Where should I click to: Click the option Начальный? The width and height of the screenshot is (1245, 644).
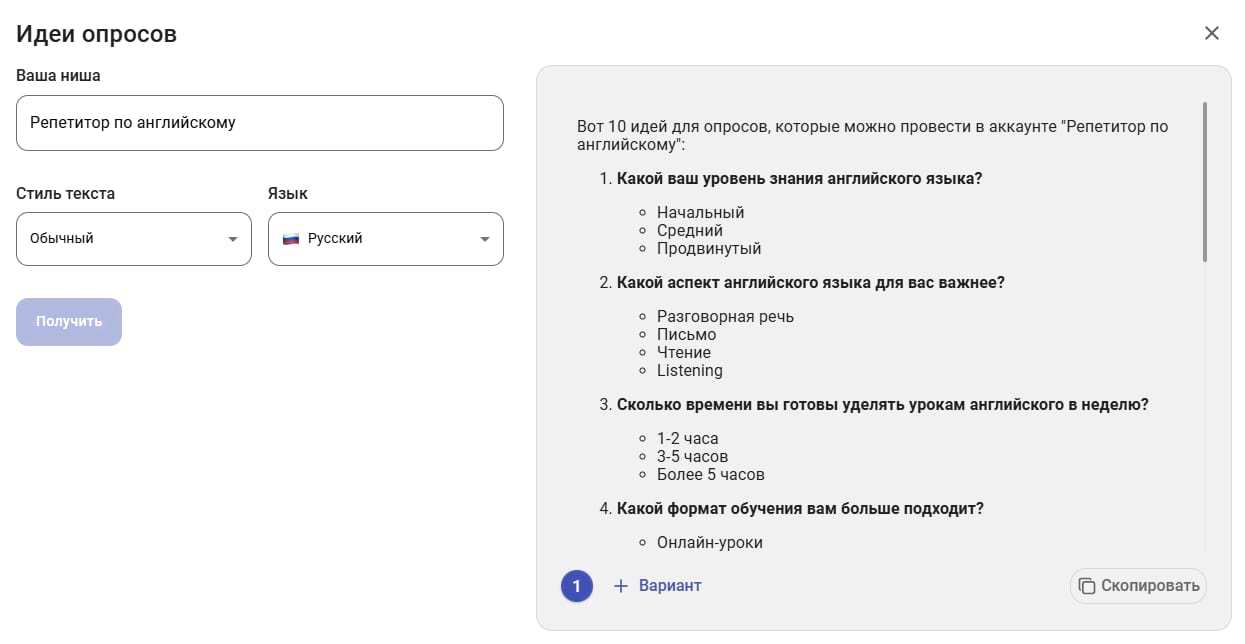tap(700, 213)
